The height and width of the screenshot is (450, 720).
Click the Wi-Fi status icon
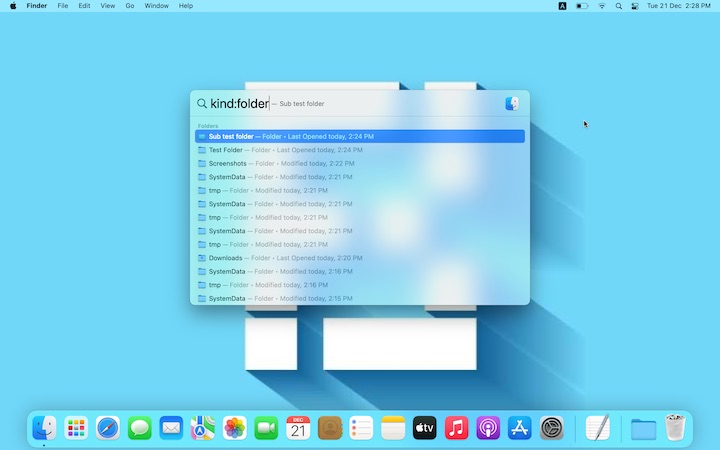pyautogui.click(x=601, y=6)
